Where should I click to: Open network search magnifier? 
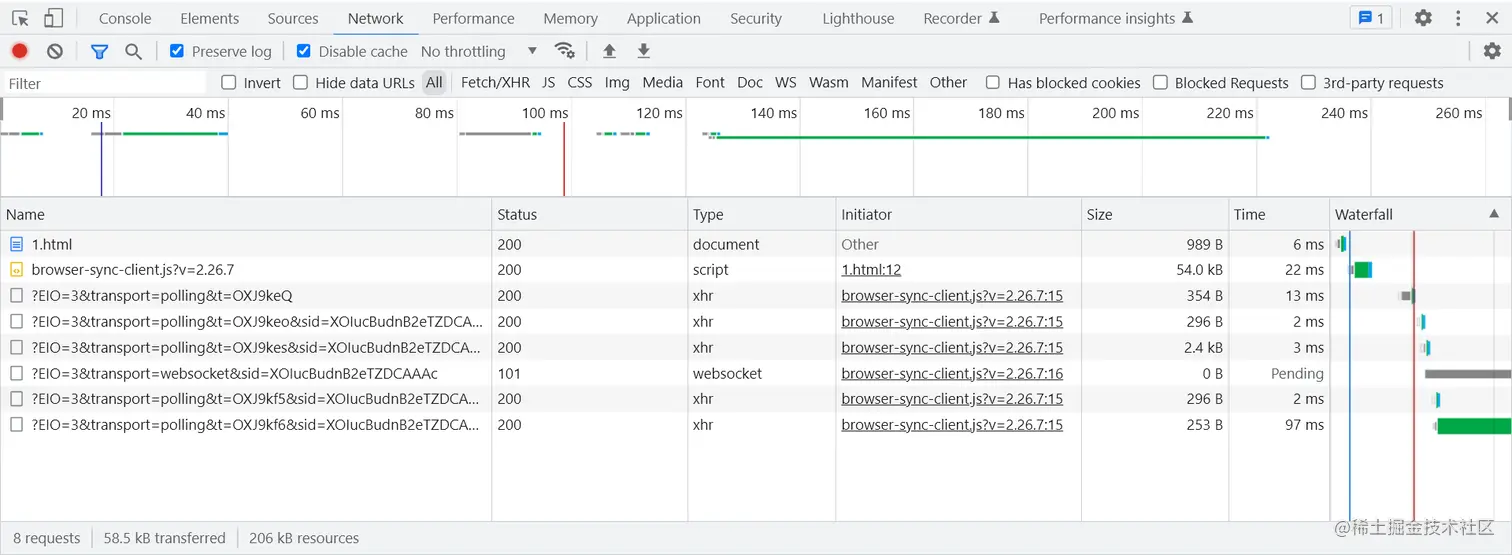pyautogui.click(x=133, y=51)
